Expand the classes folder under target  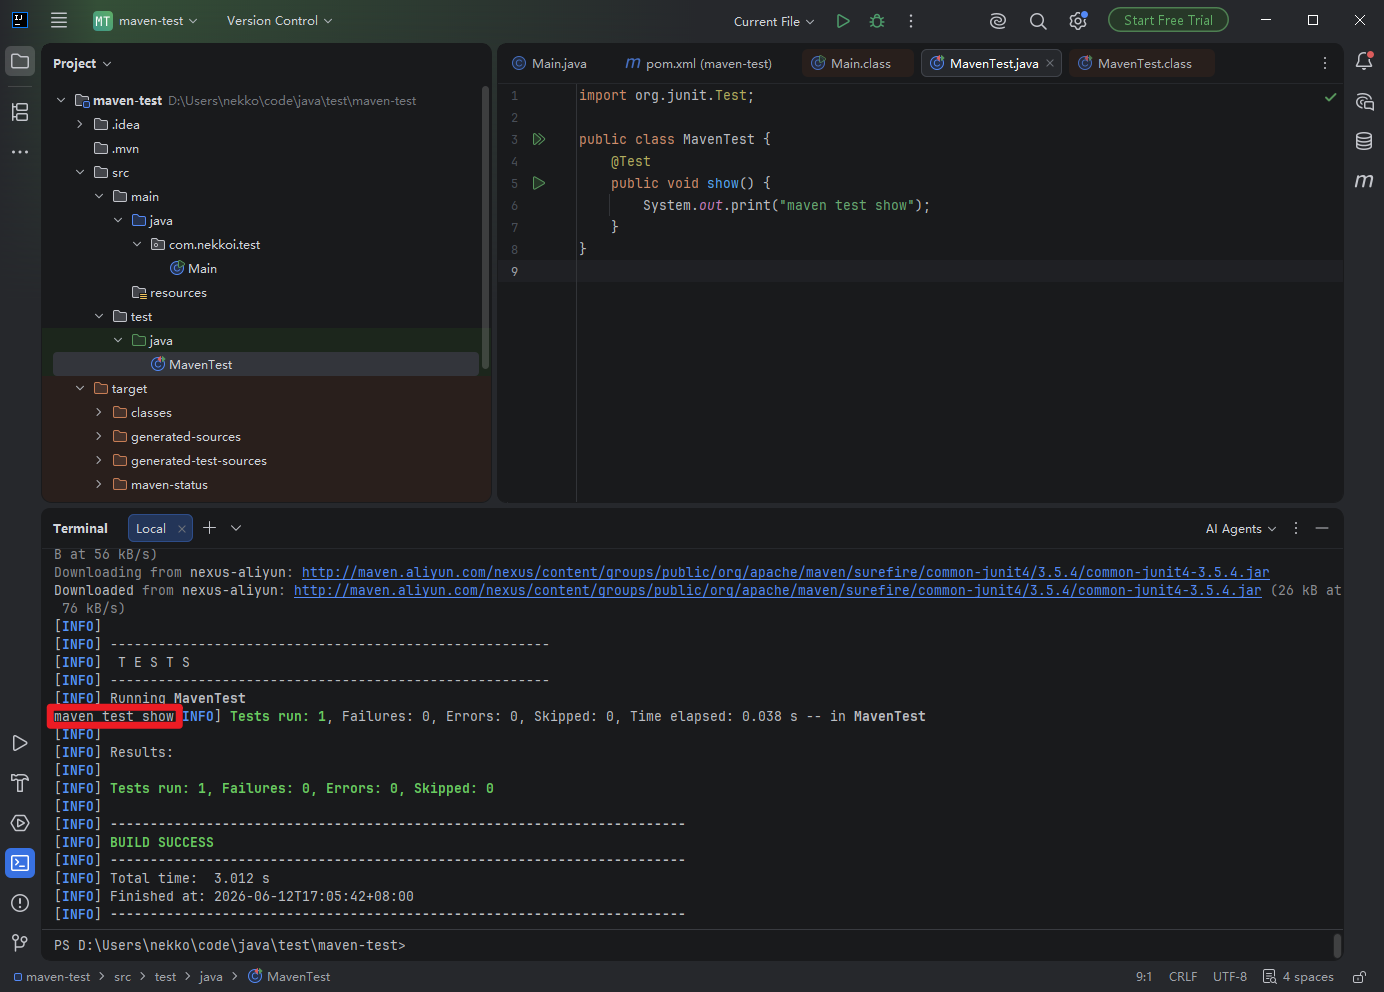point(99,412)
